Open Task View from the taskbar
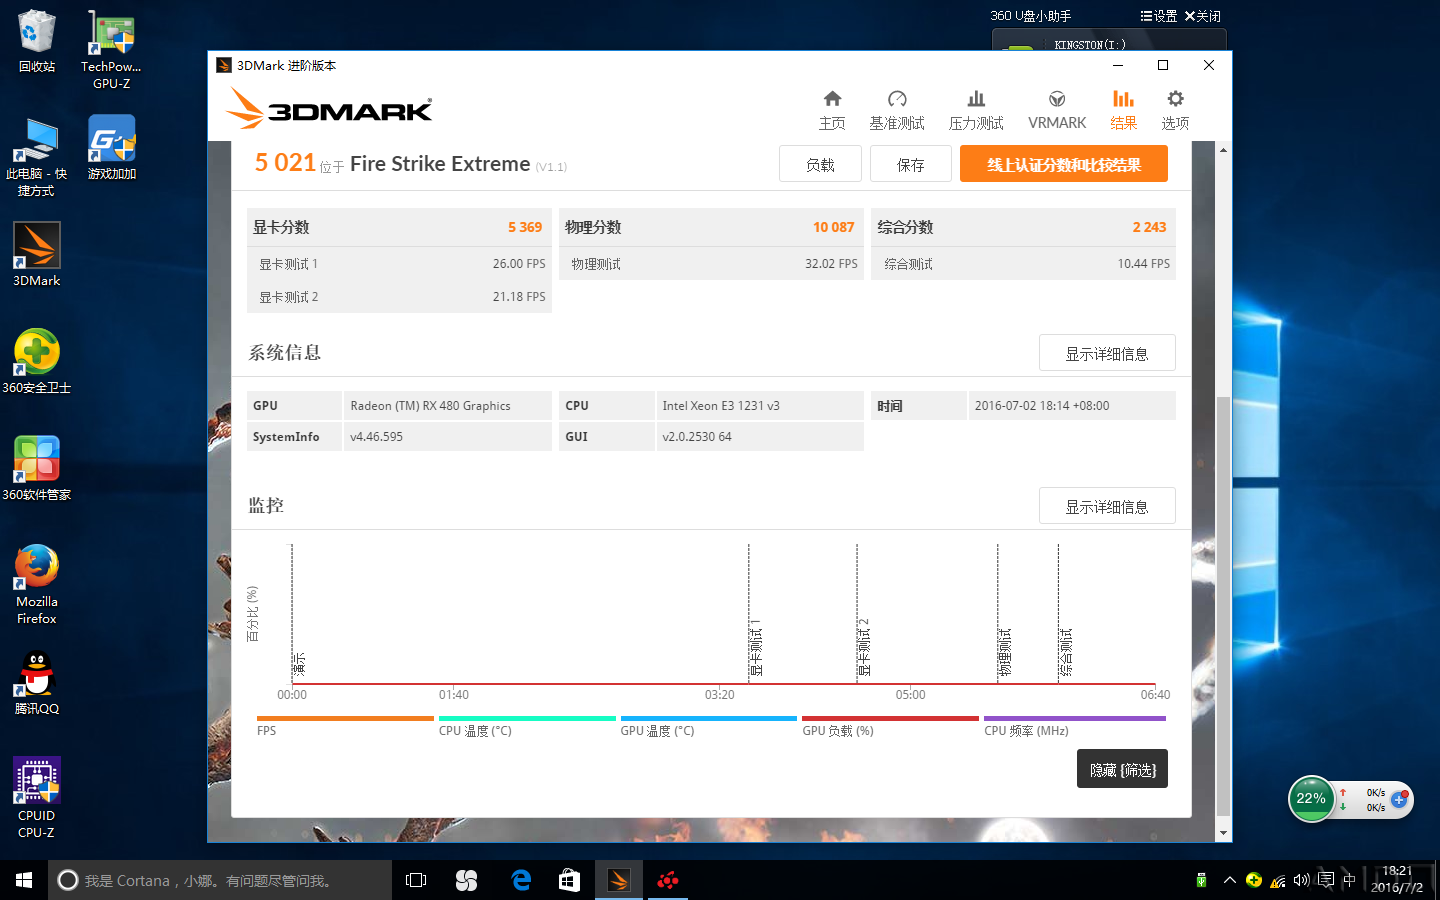 click(416, 880)
